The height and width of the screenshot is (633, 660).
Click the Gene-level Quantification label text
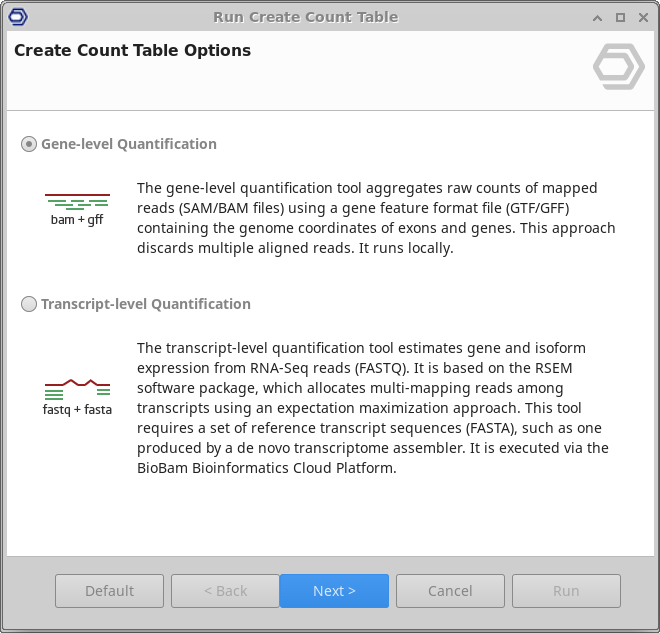128,144
